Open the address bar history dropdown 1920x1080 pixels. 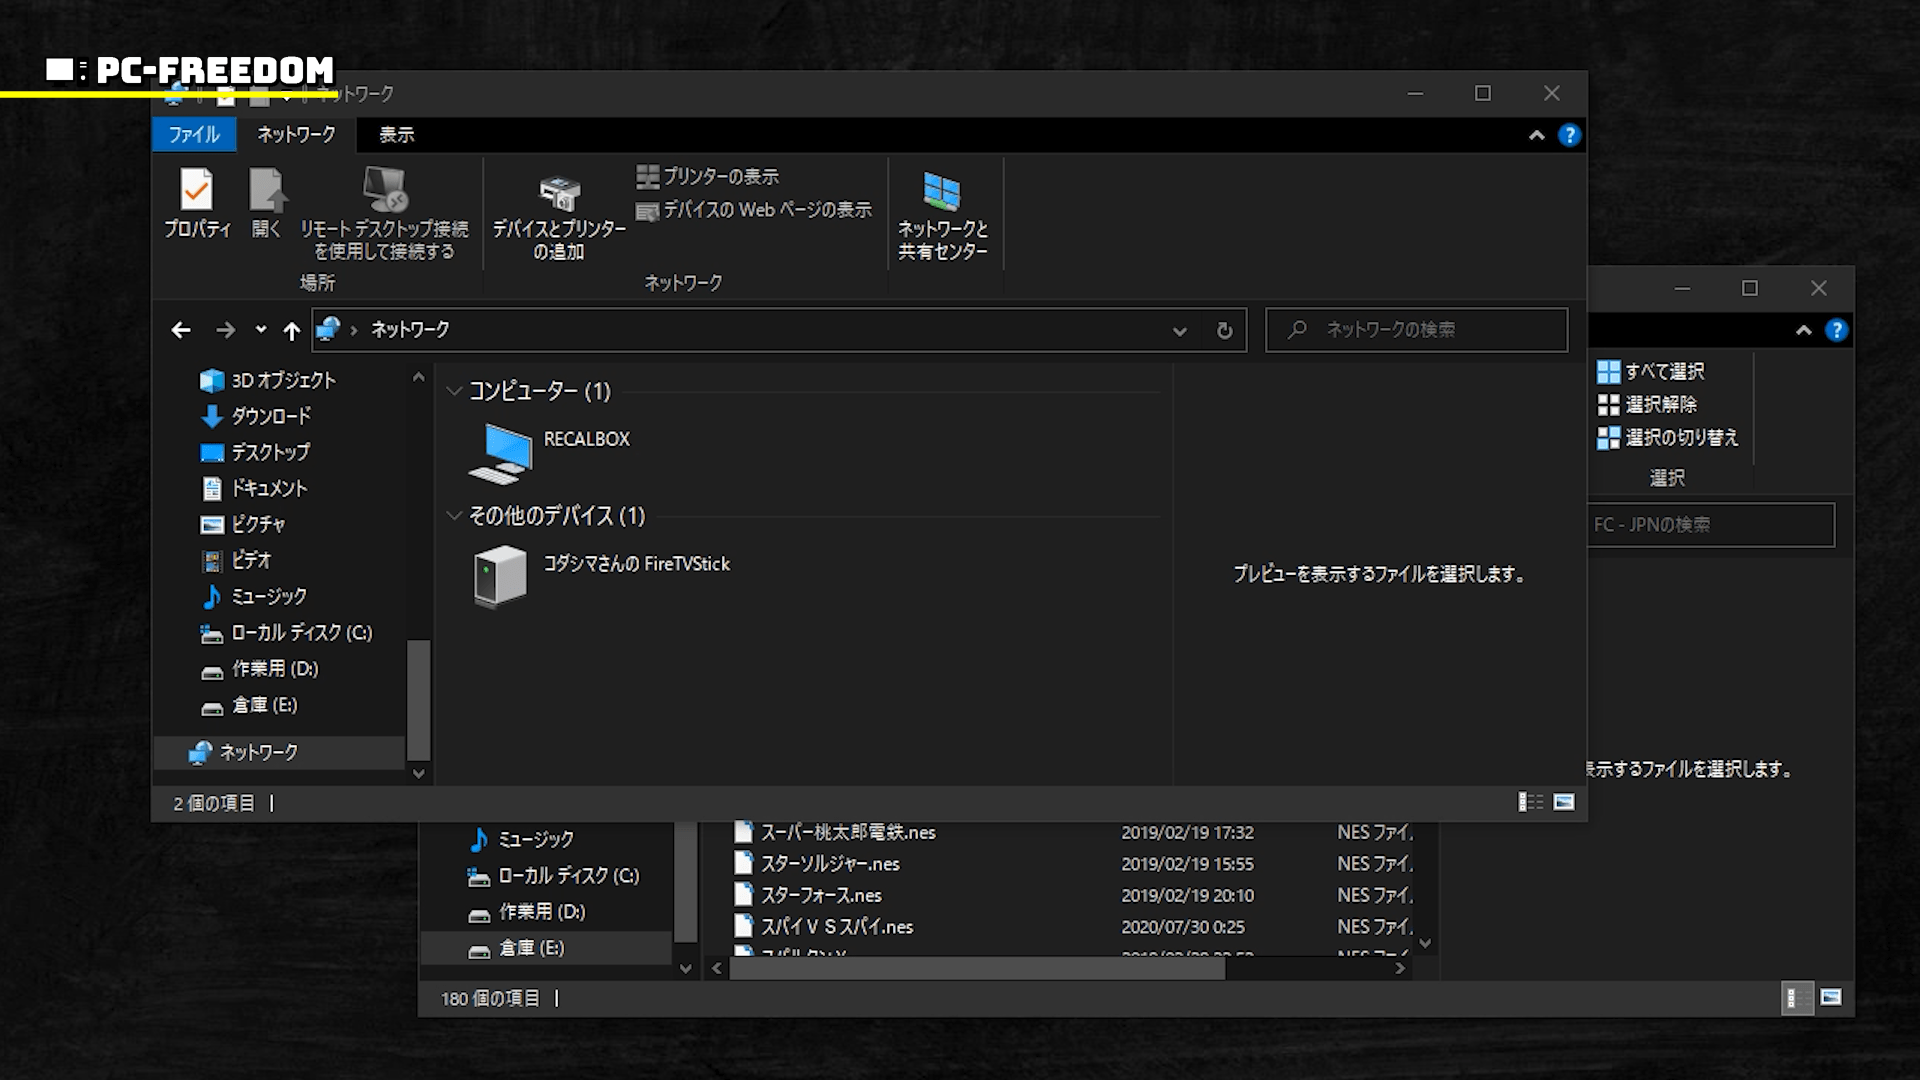1179,330
